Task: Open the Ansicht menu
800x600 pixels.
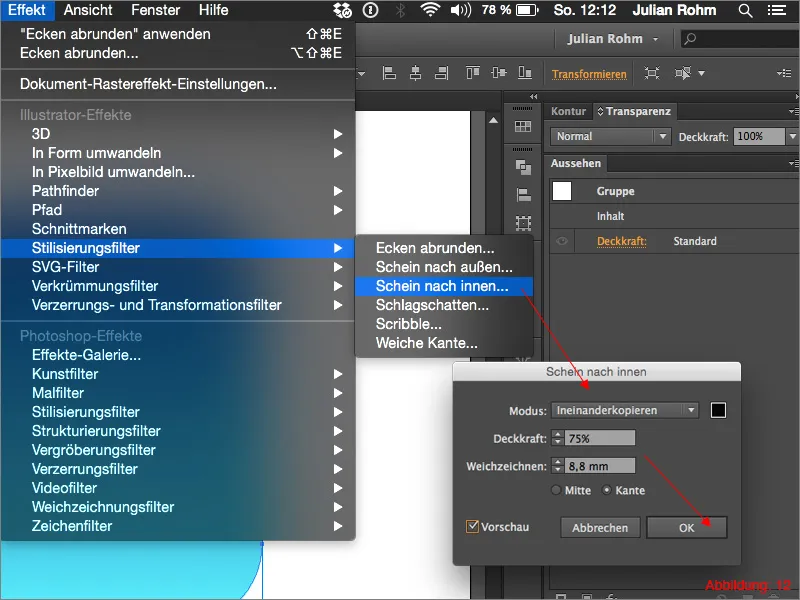Action: pyautogui.click(x=88, y=10)
